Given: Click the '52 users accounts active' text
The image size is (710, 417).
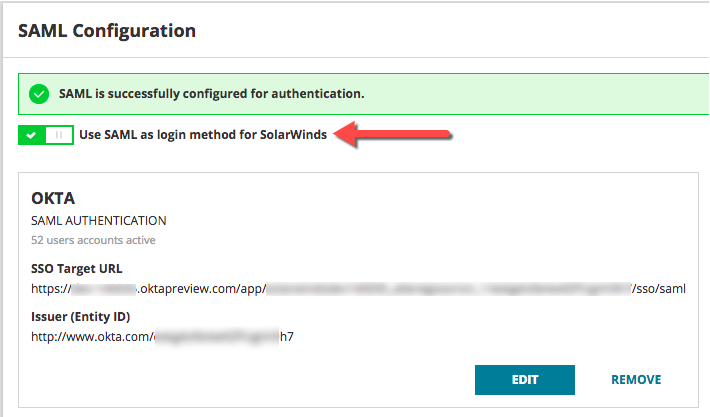Looking at the screenshot, I should [94, 240].
